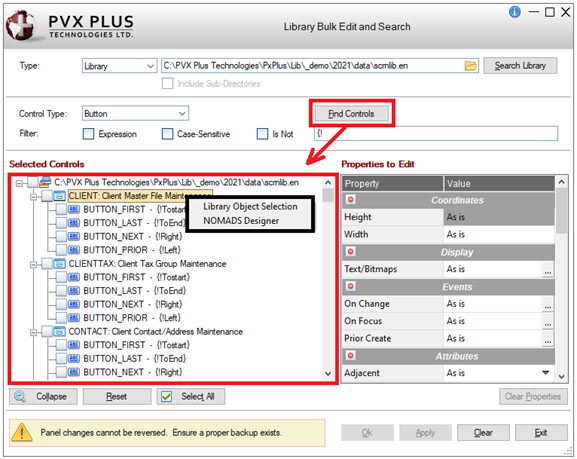Toggle the Is Not checkbox
Image resolution: width=577 pixels, height=459 pixels.
pos(262,134)
